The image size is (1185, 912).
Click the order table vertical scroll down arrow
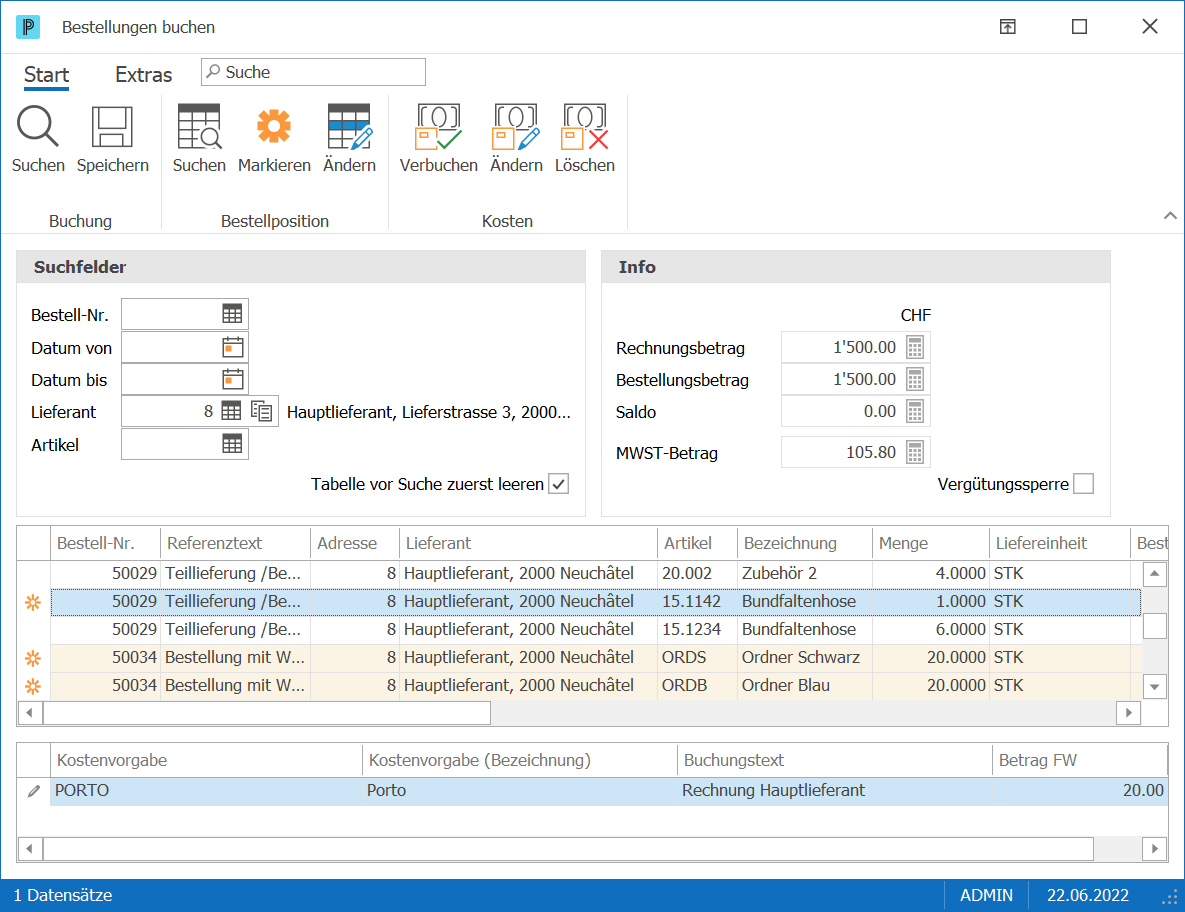1154,687
